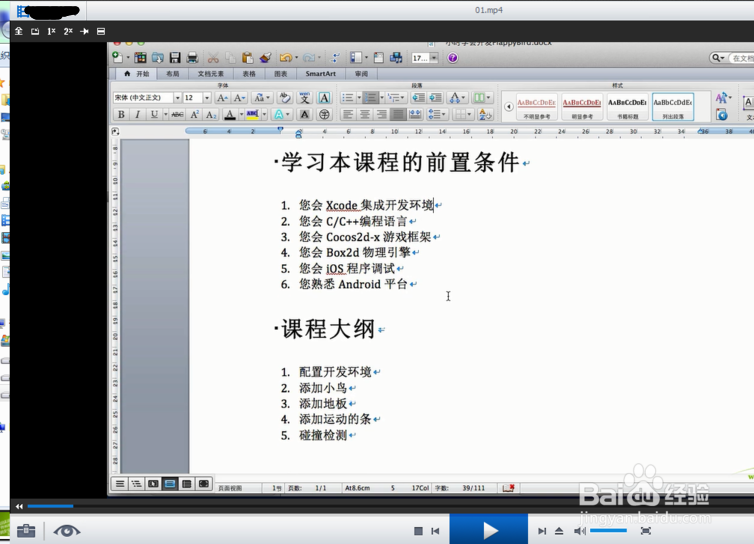Switch to the 表格 ribbon tab

pyautogui.click(x=249, y=74)
